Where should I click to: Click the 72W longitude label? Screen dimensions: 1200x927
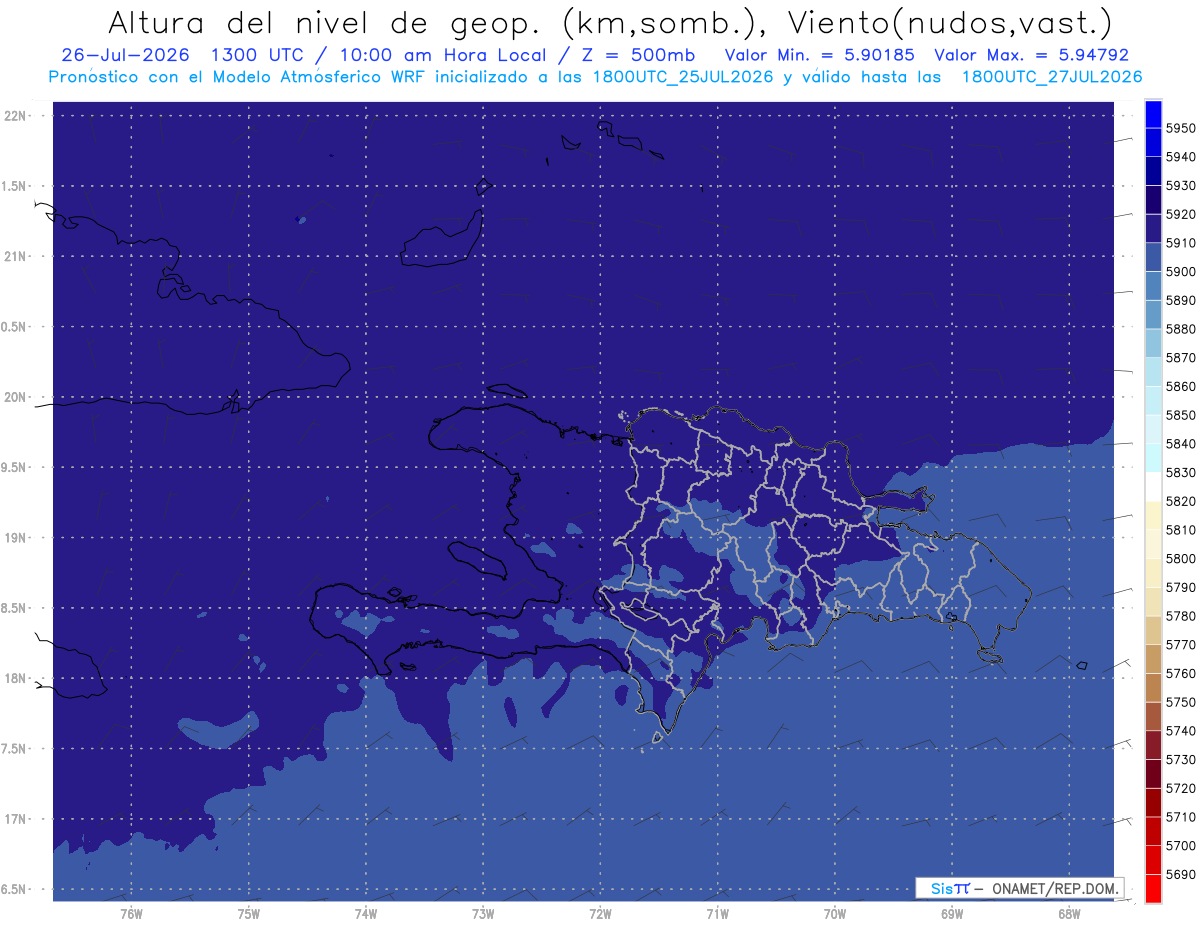(x=600, y=913)
